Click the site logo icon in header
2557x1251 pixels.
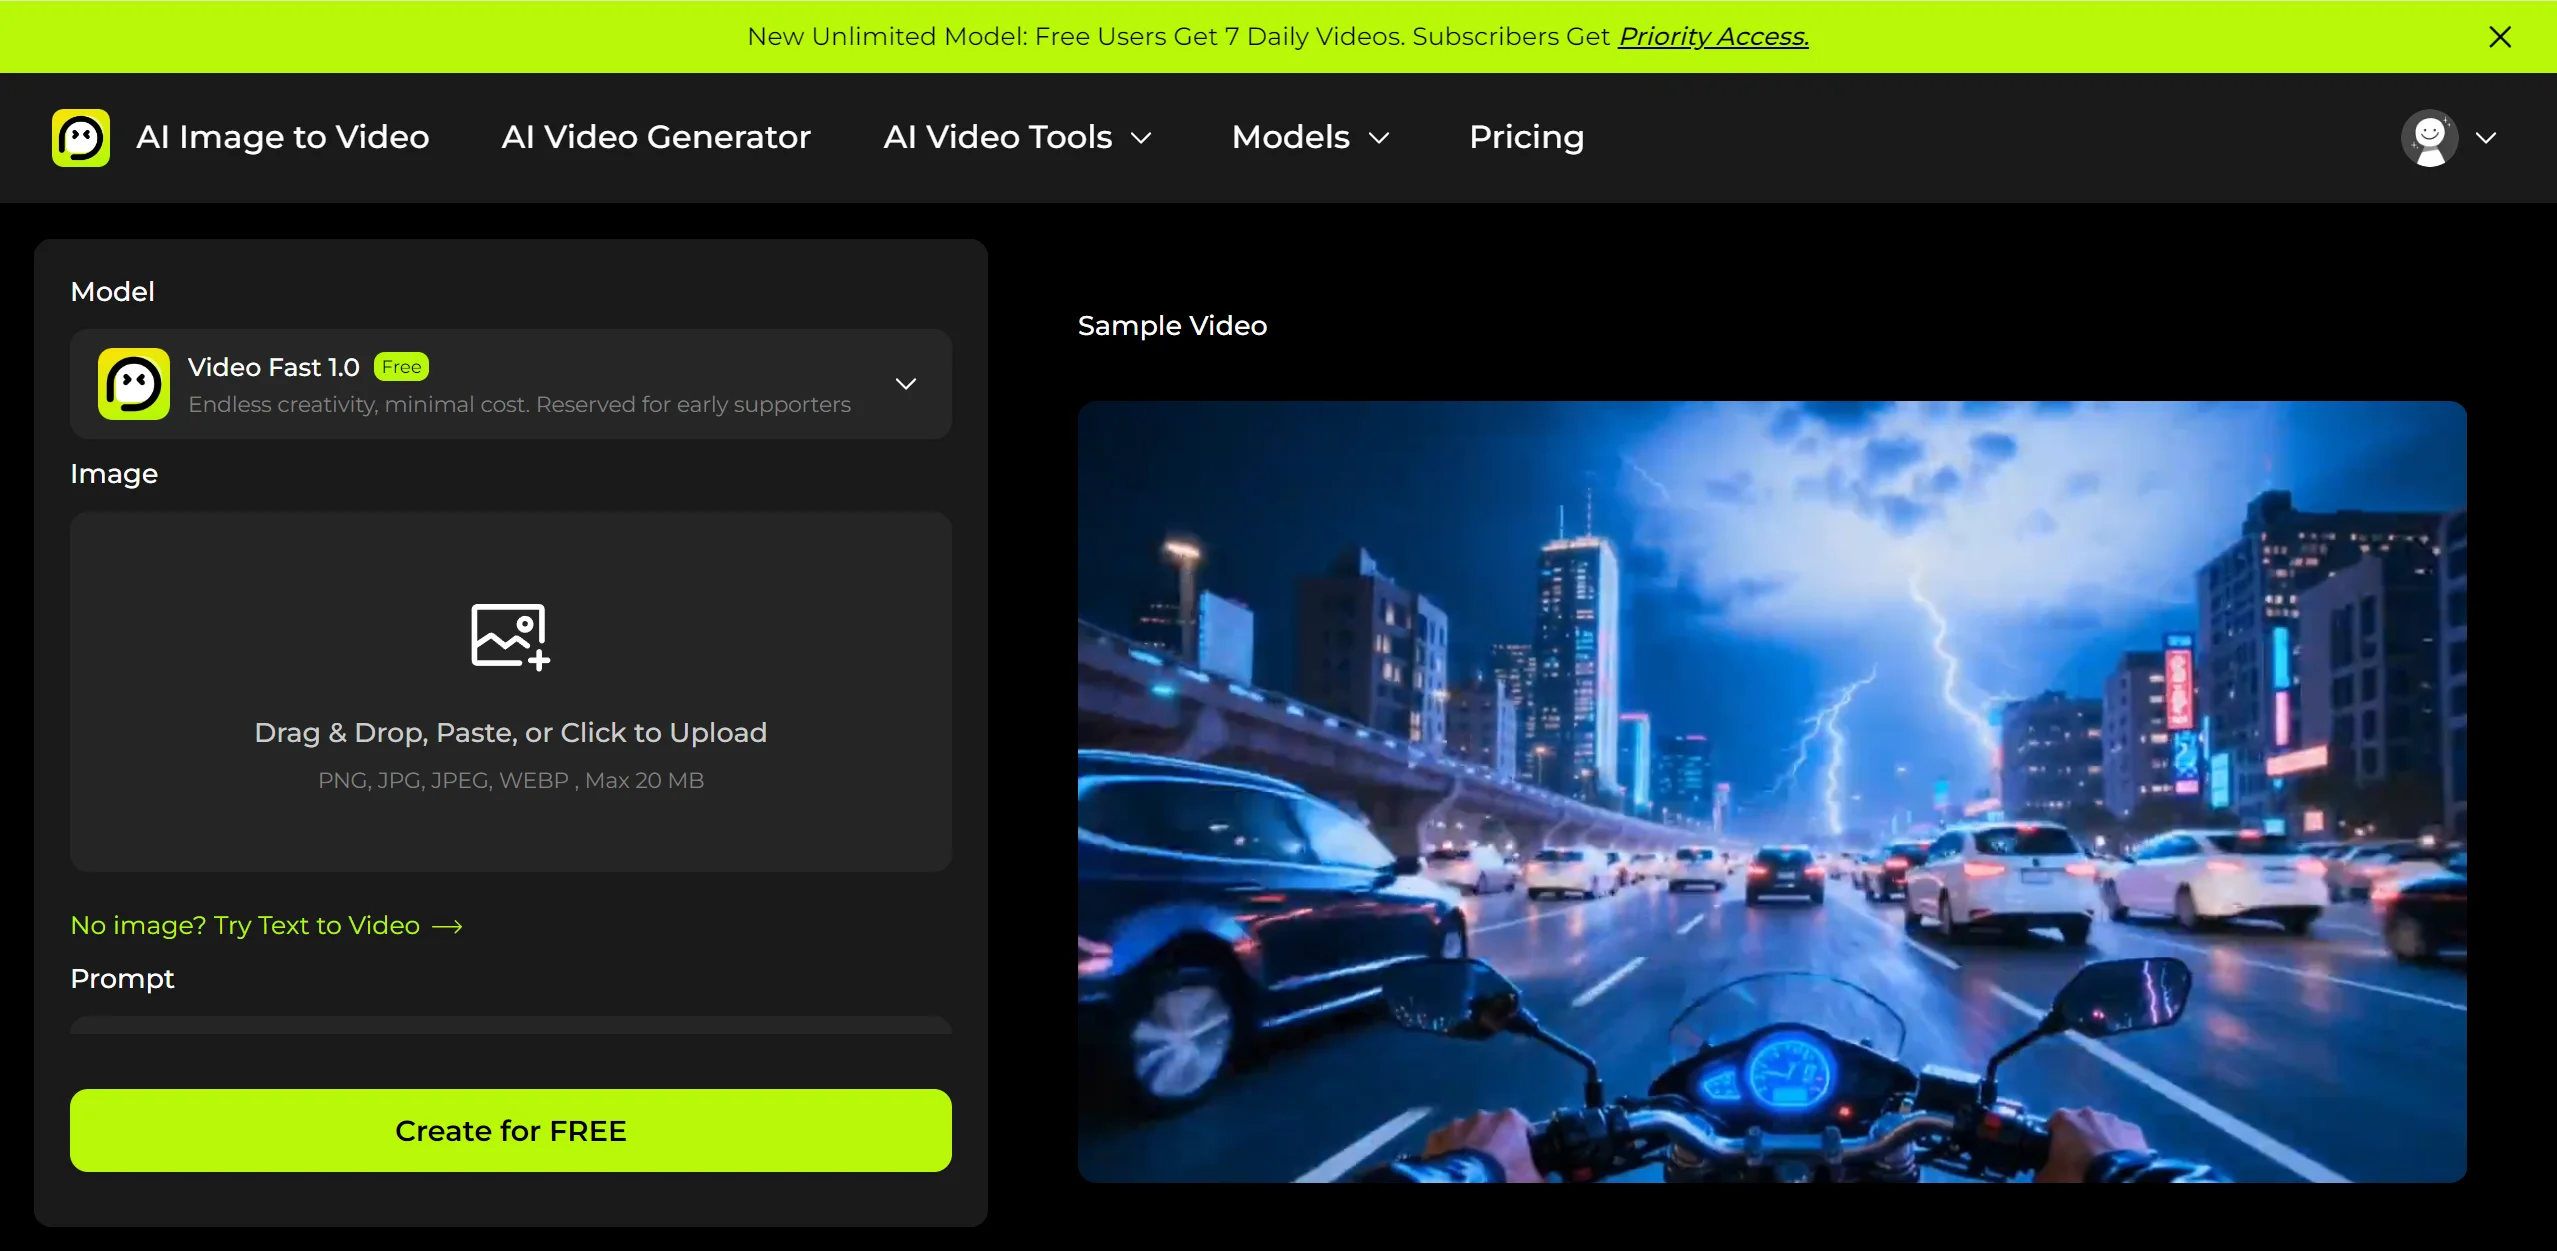coord(81,138)
